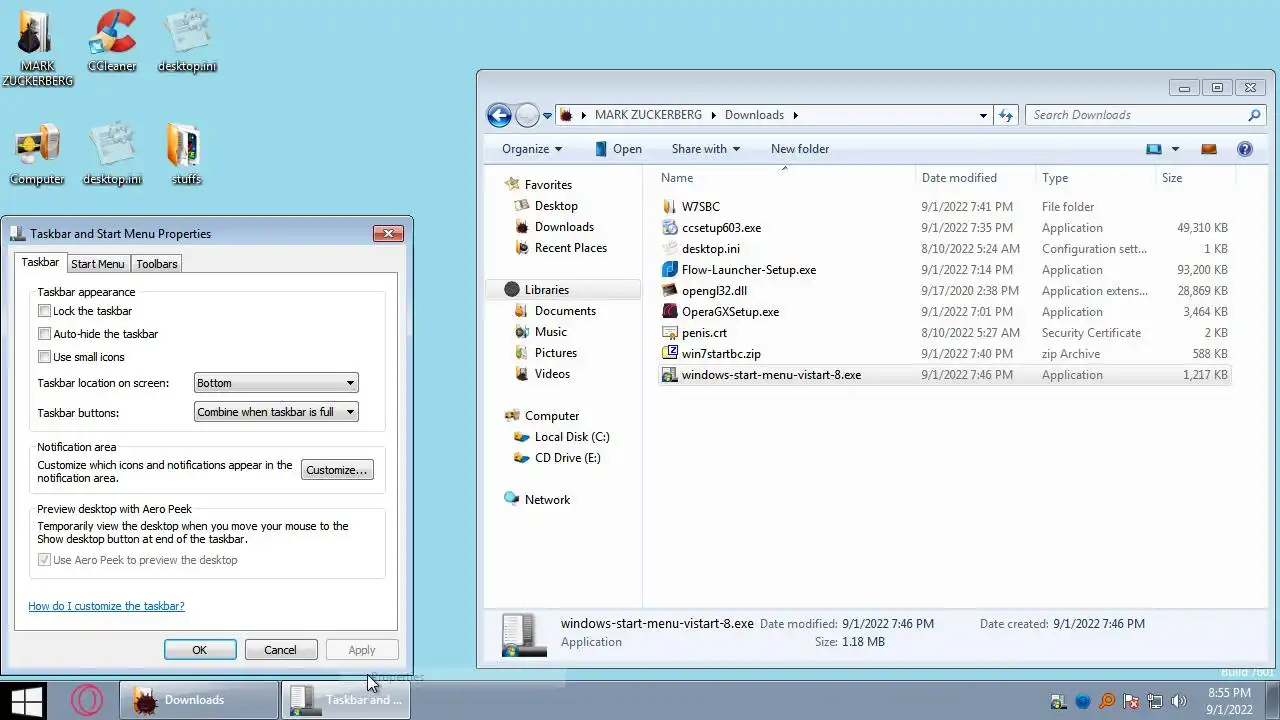Click the change view icon in Explorer

coord(1154,149)
